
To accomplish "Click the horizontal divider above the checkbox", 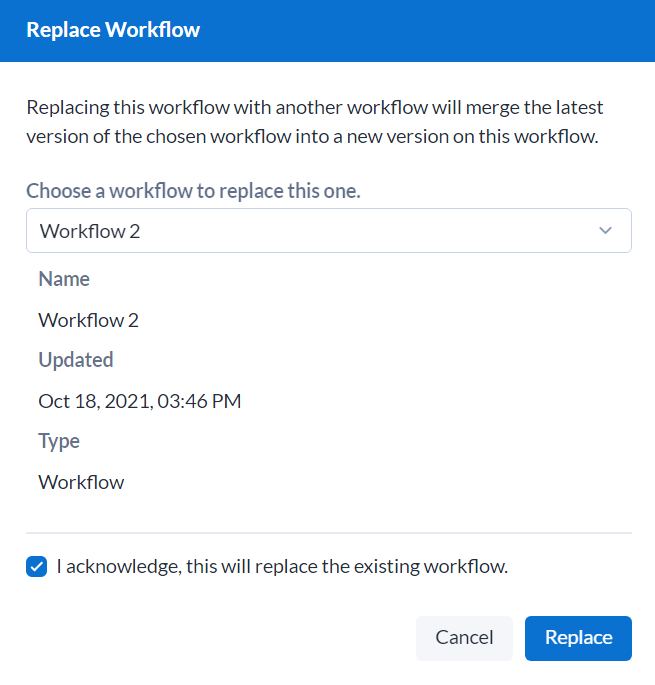I will point(328,533).
